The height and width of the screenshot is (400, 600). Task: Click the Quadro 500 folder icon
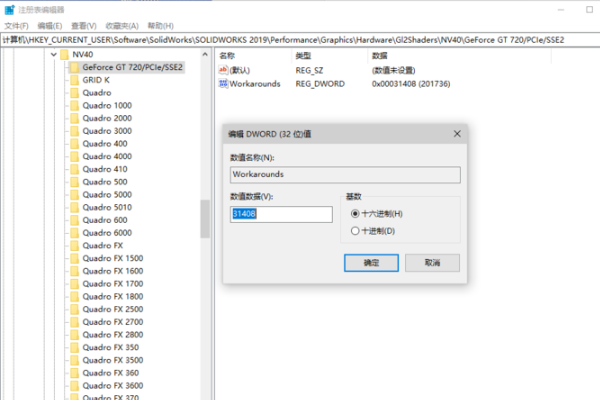pos(75,182)
